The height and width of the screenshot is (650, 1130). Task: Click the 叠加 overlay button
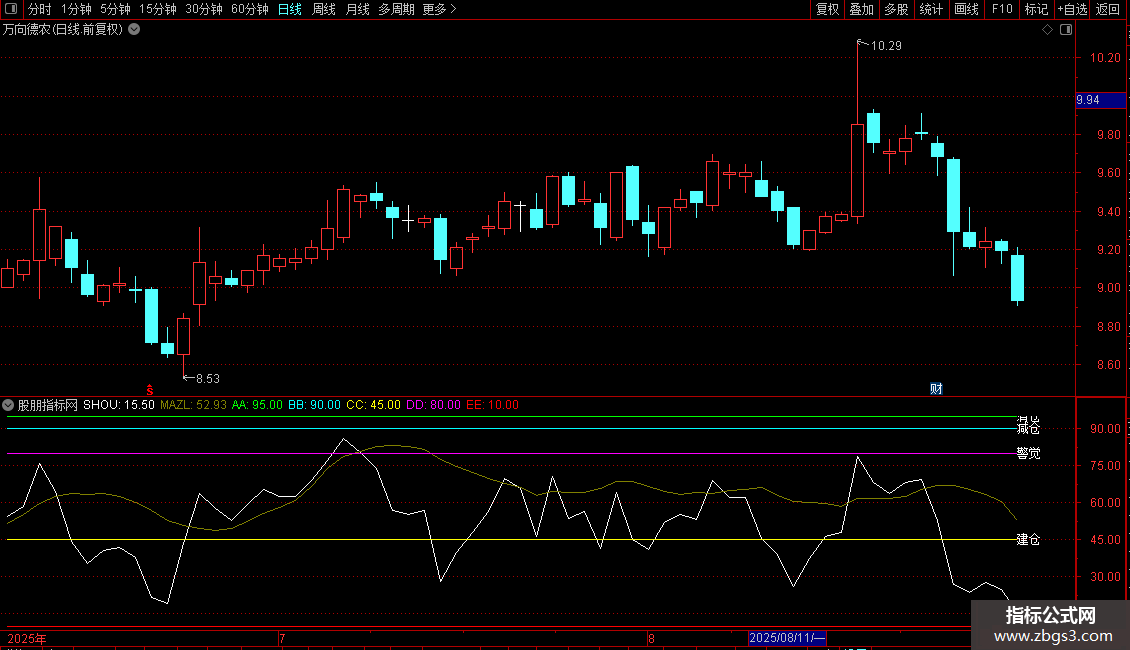(861, 9)
